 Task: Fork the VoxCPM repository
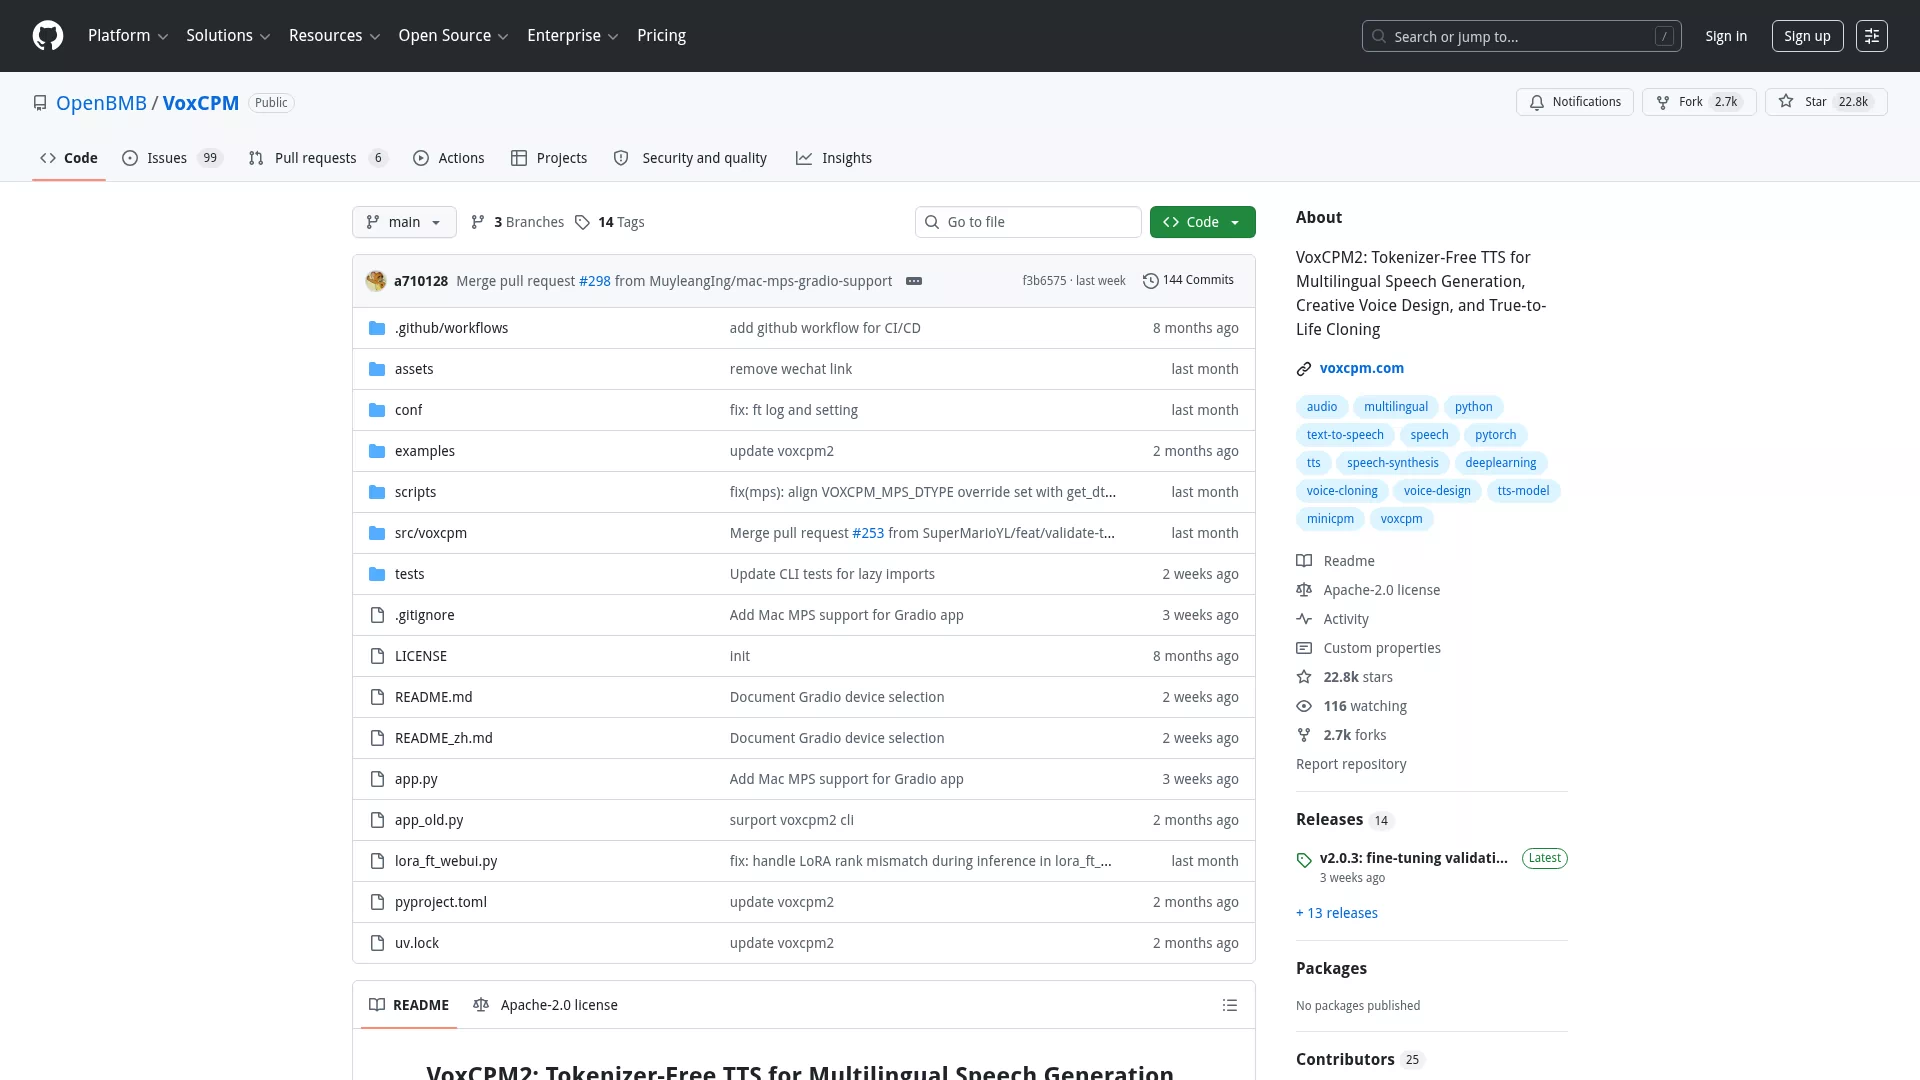tap(1699, 102)
